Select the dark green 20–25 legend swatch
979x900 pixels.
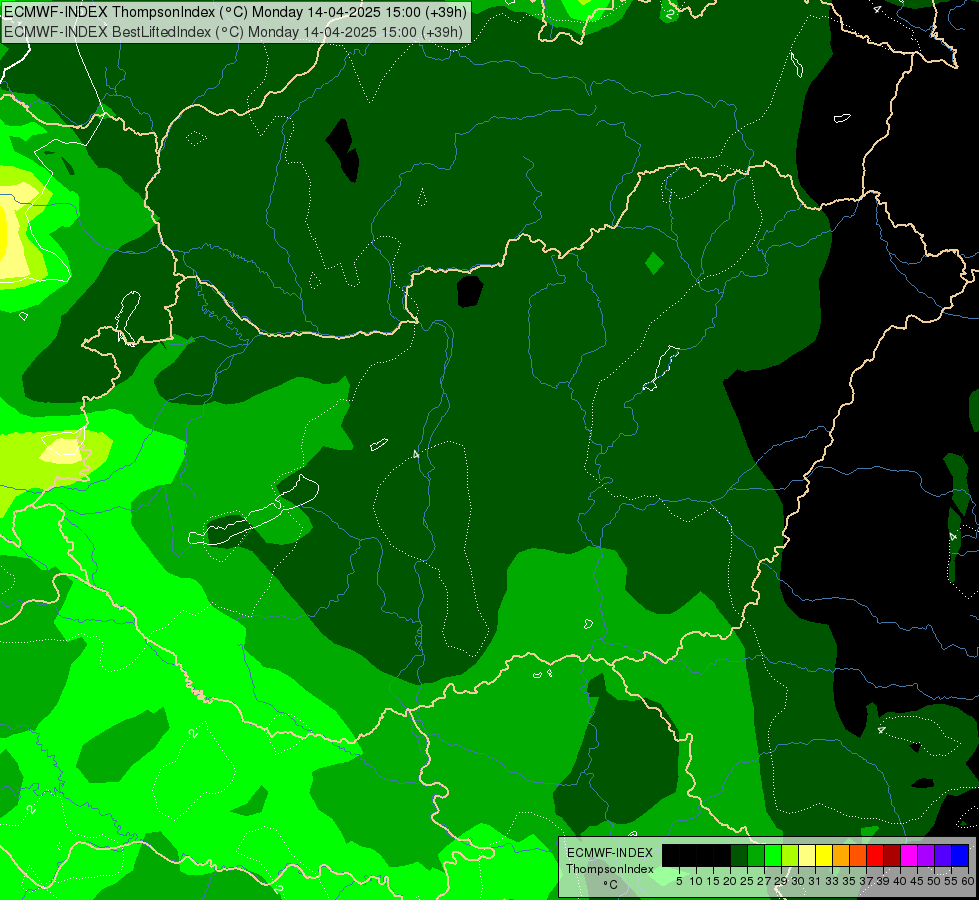(739, 855)
